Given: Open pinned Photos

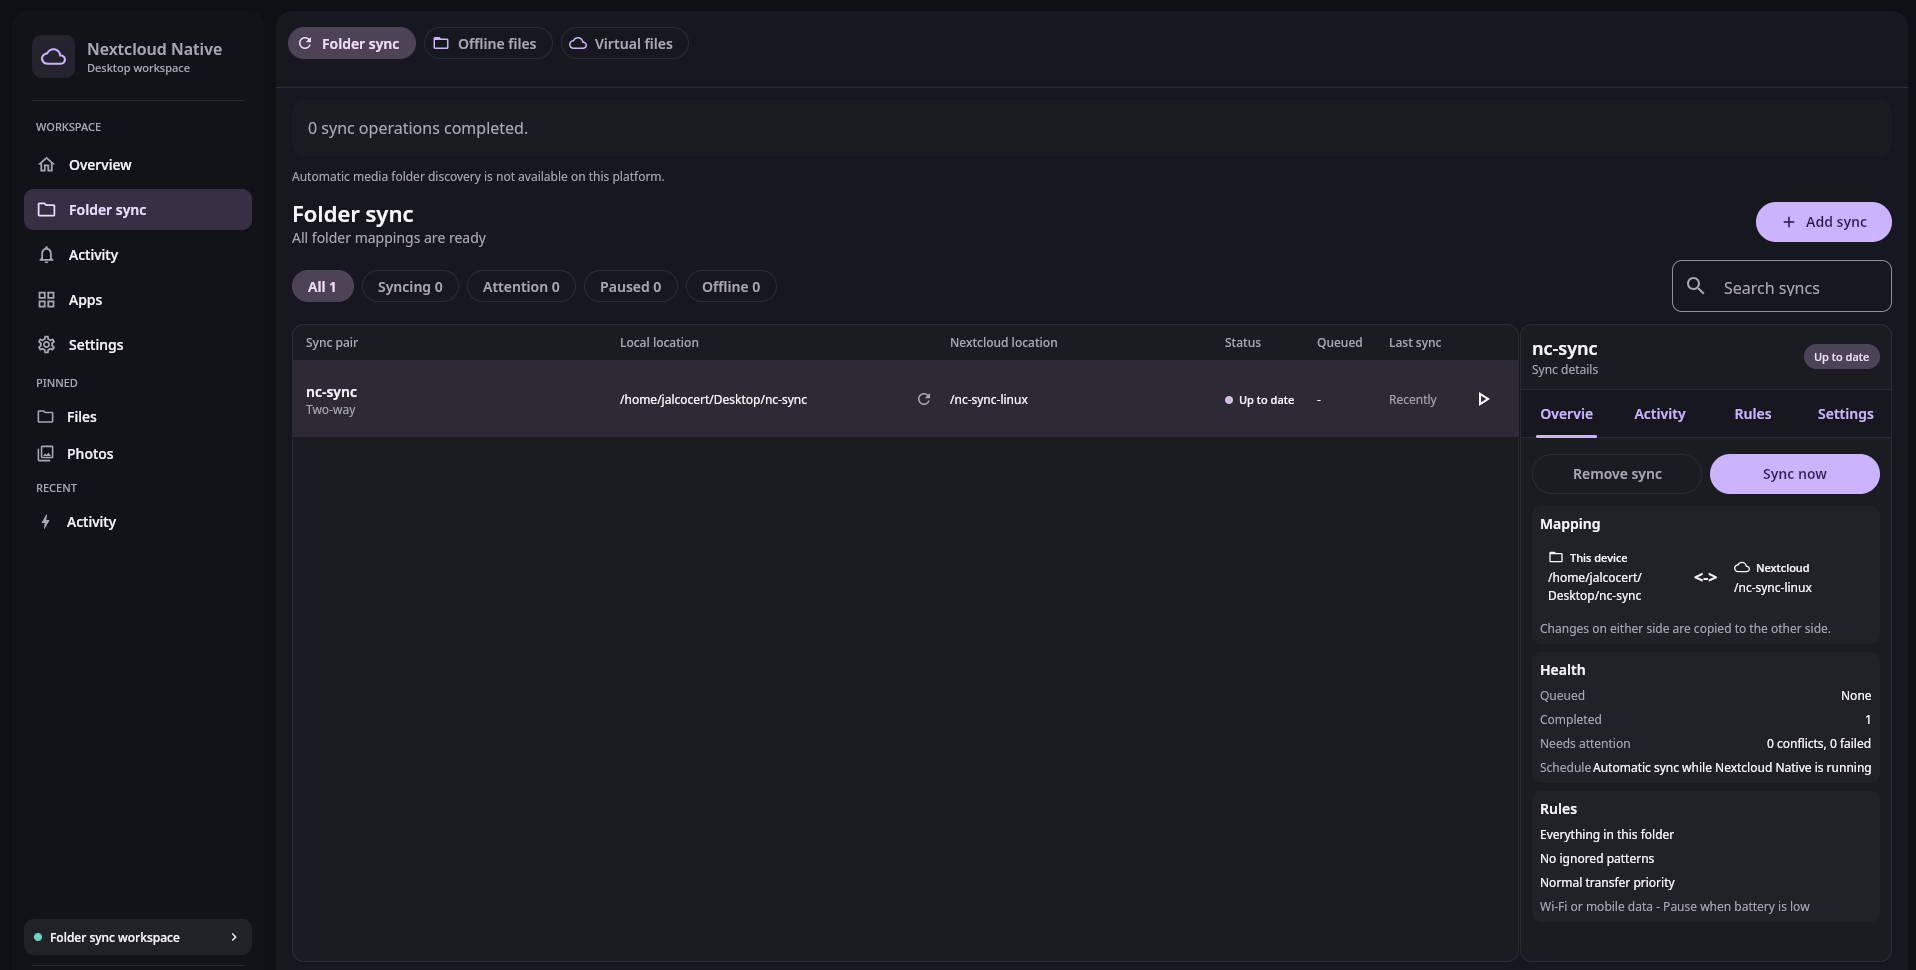Looking at the screenshot, I should click(x=138, y=454).
